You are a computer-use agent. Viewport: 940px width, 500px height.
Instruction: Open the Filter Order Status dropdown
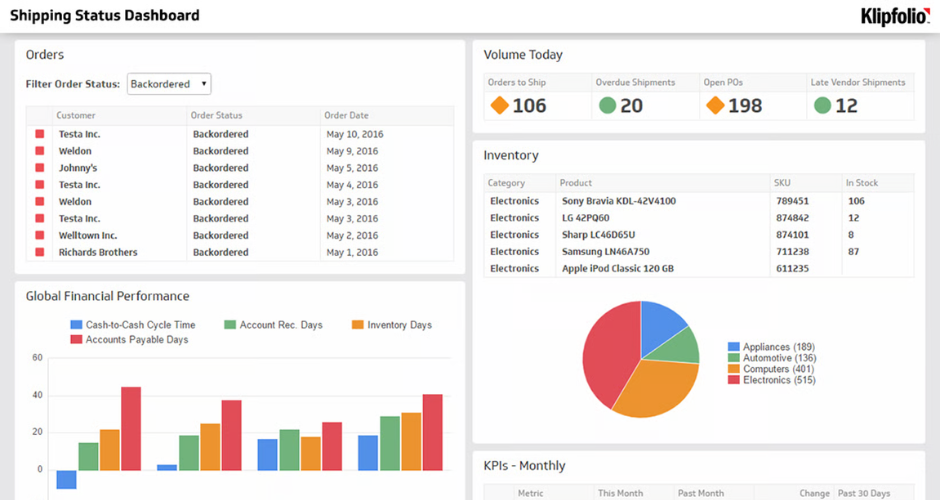169,85
